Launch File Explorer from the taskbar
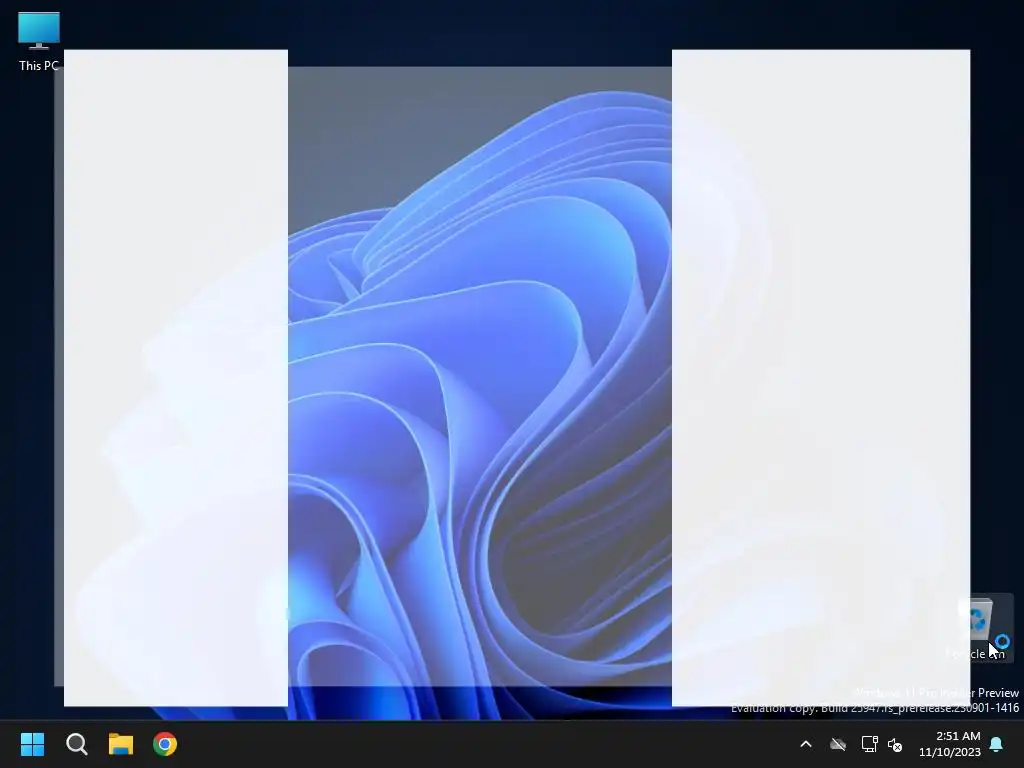1024x768 pixels. (x=121, y=744)
